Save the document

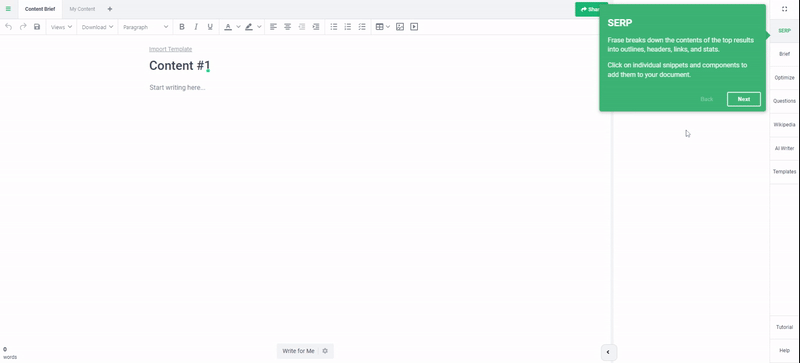(x=37, y=27)
